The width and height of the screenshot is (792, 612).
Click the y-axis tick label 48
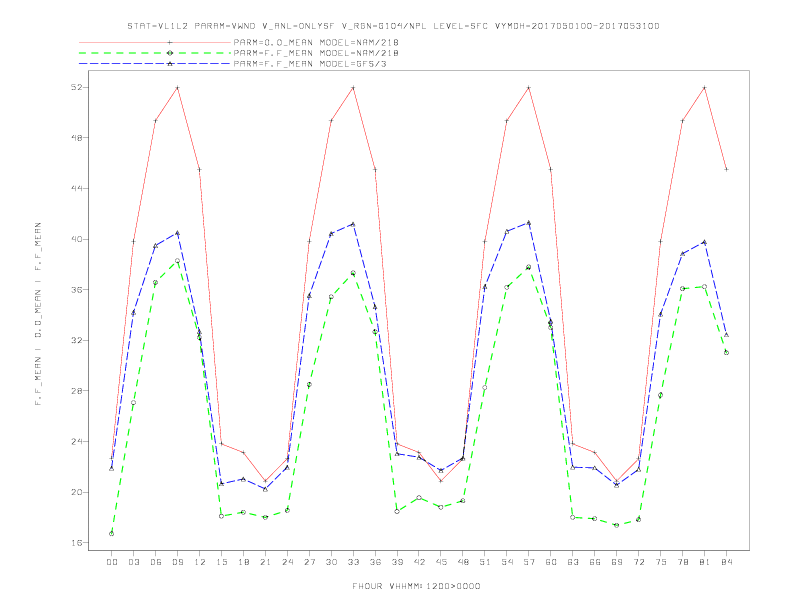coord(76,137)
